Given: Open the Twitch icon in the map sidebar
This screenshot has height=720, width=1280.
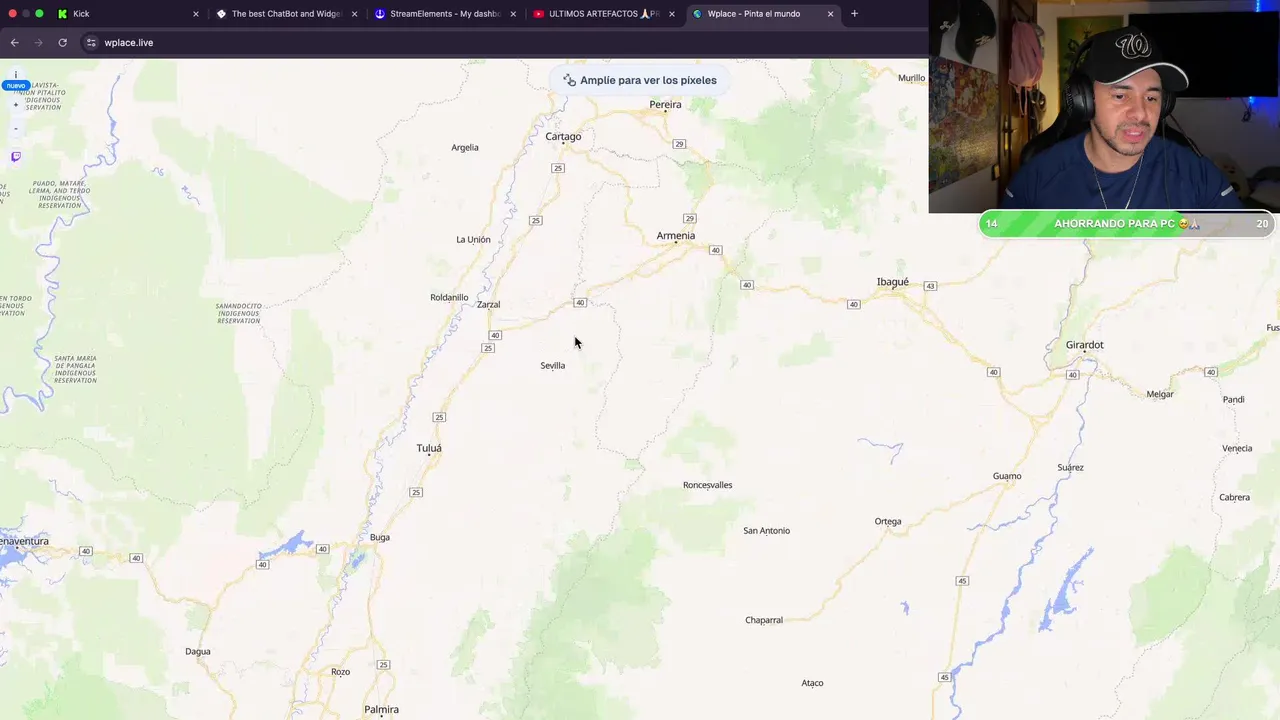Looking at the screenshot, I should click(x=15, y=156).
